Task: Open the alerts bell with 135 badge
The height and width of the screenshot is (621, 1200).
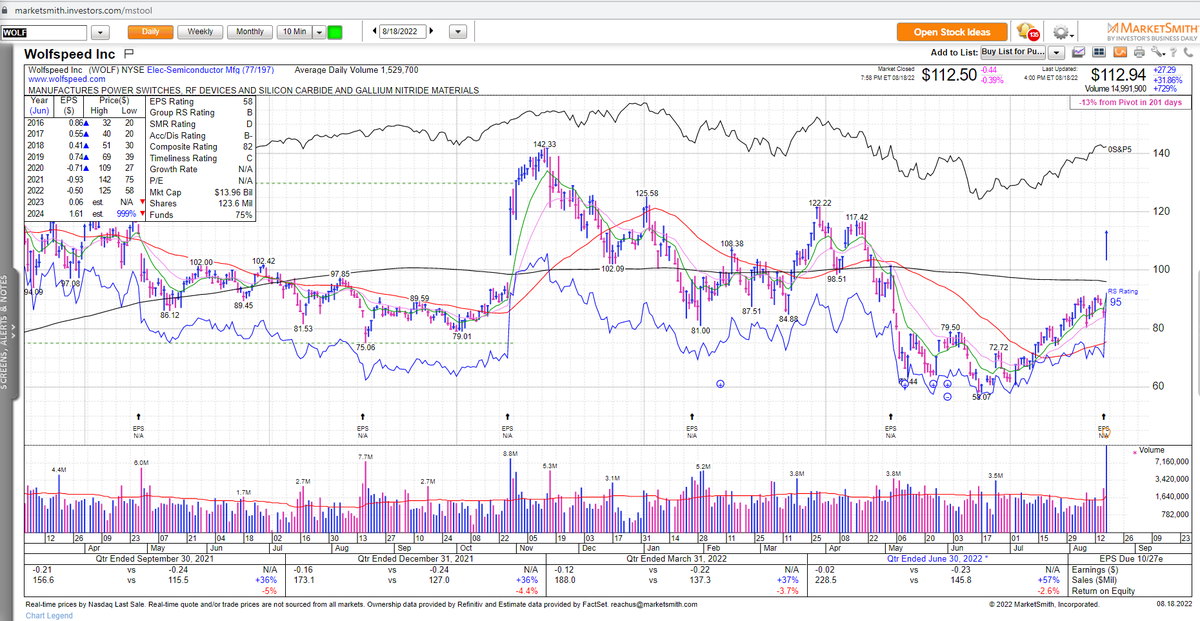Action: coord(1028,31)
